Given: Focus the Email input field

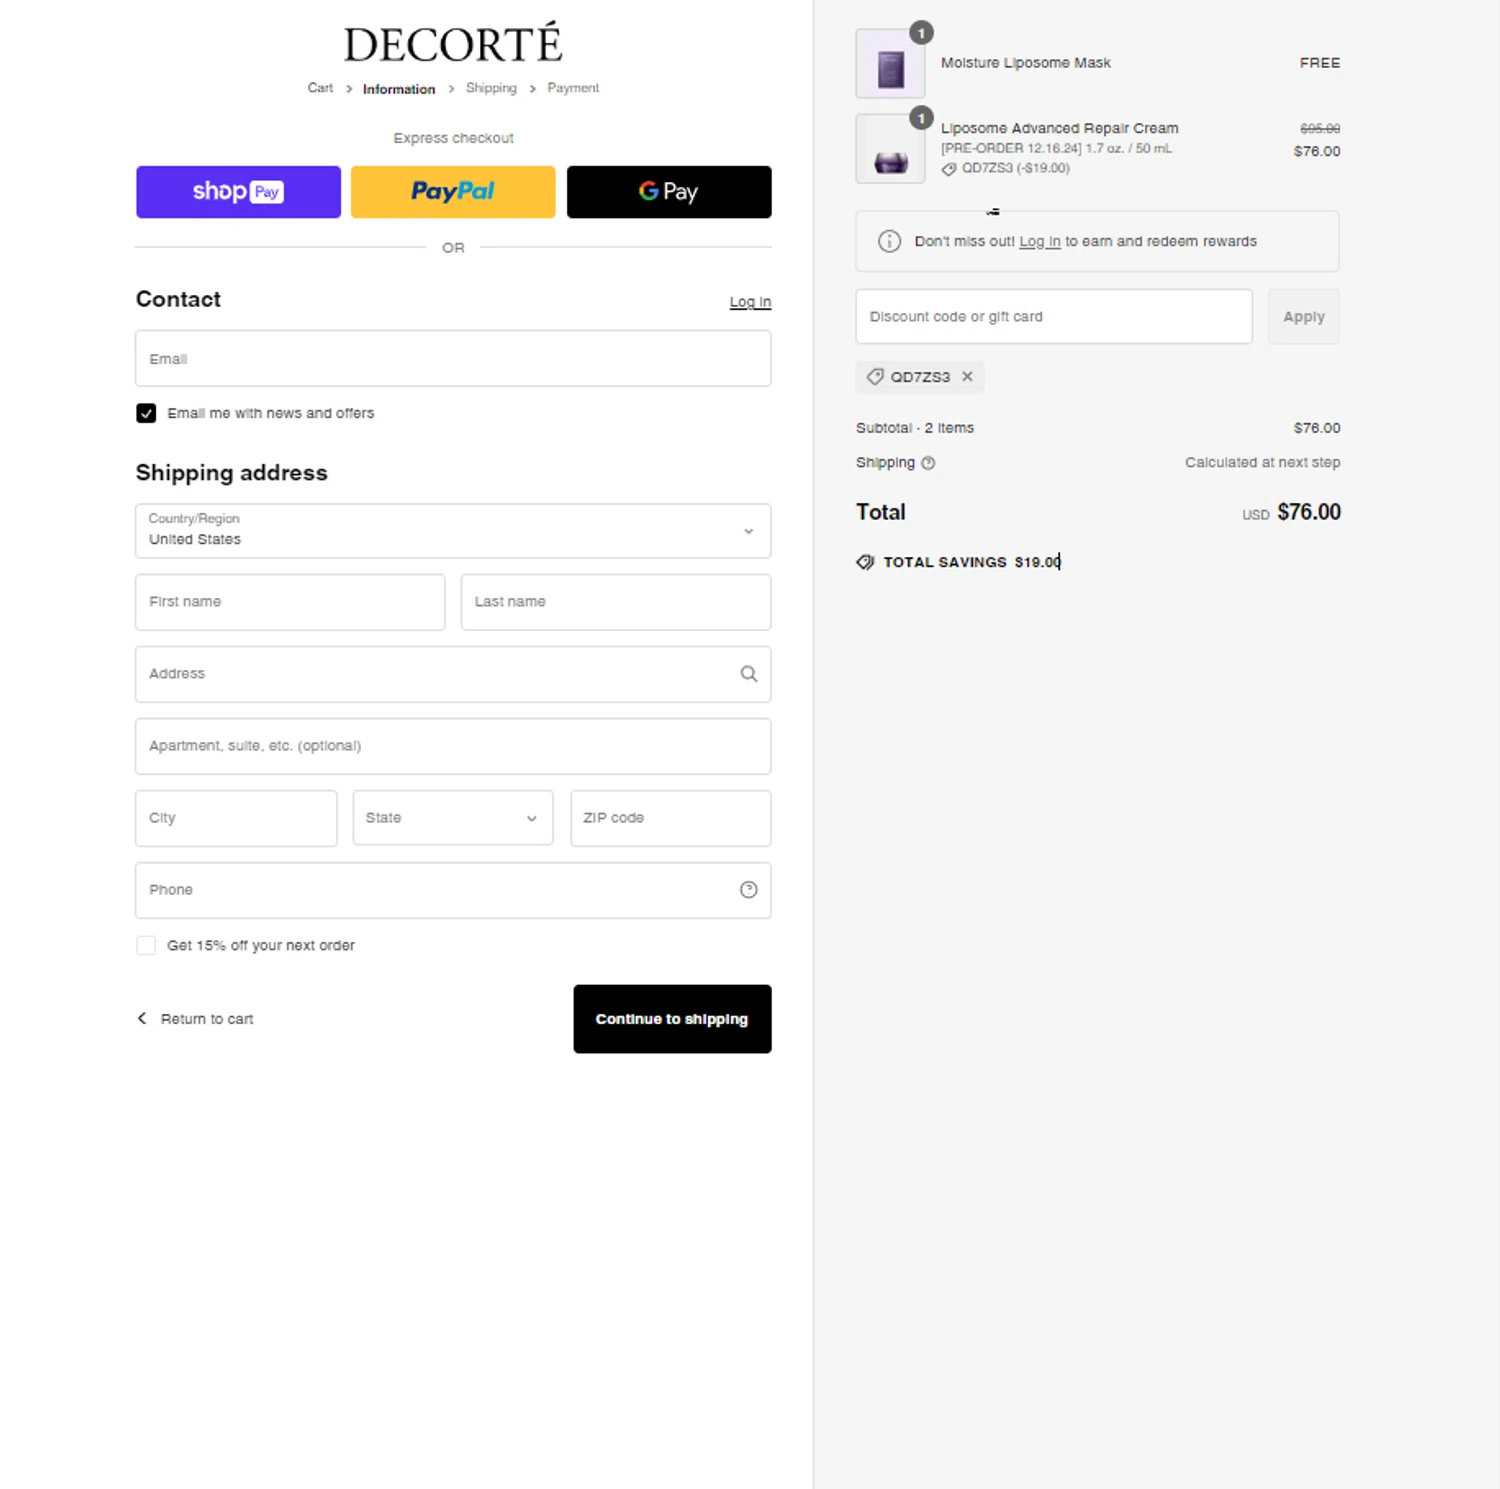Looking at the screenshot, I should click(x=453, y=359).
